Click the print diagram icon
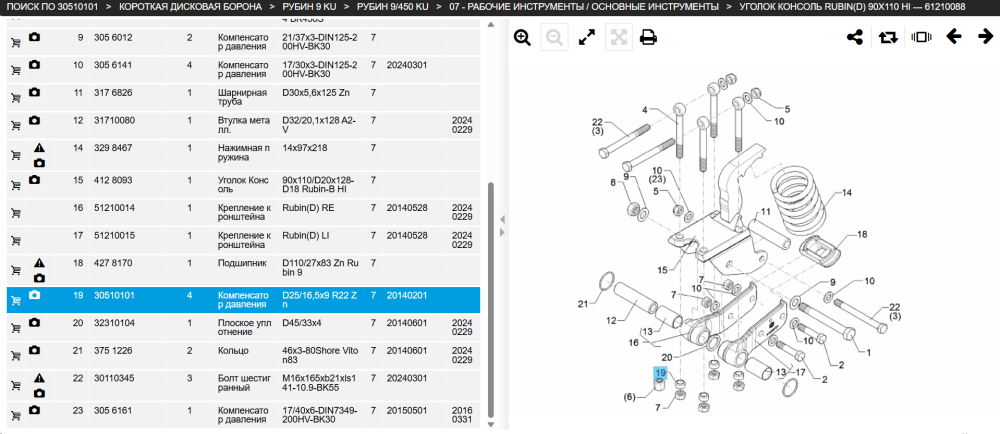Viewport: 1000px width, 434px height. (x=649, y=38)
